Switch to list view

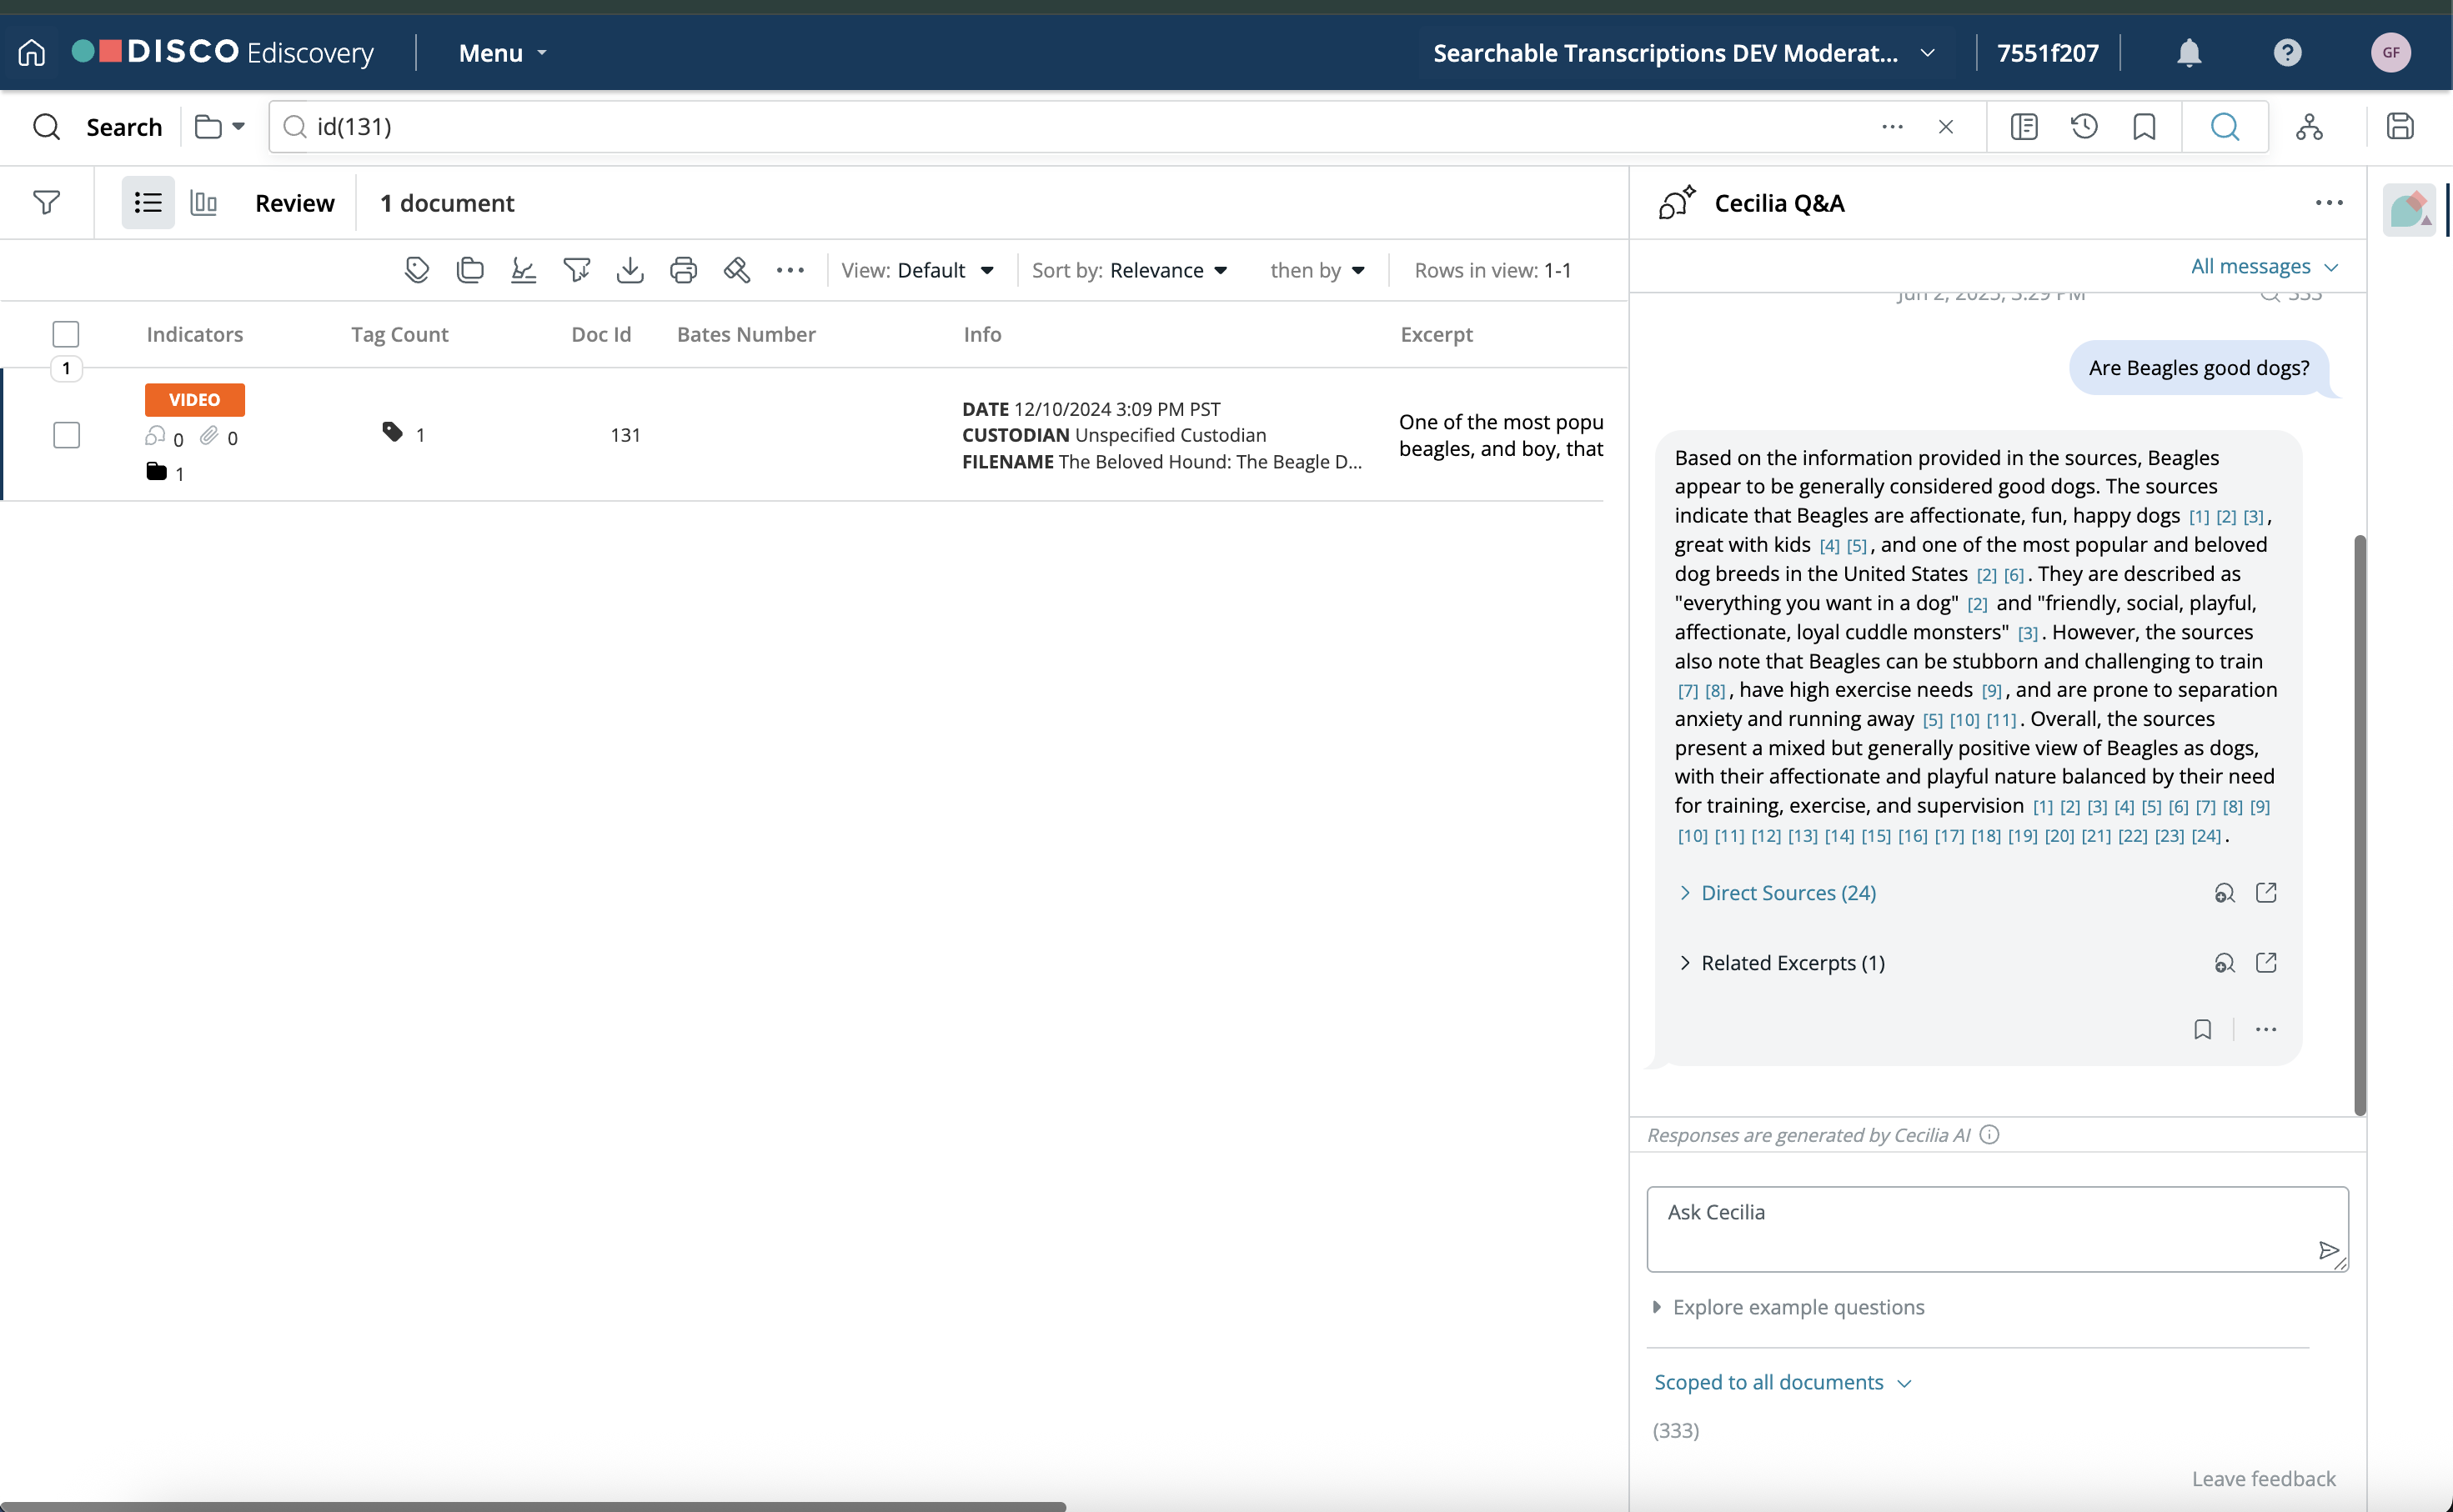point(148,203)
